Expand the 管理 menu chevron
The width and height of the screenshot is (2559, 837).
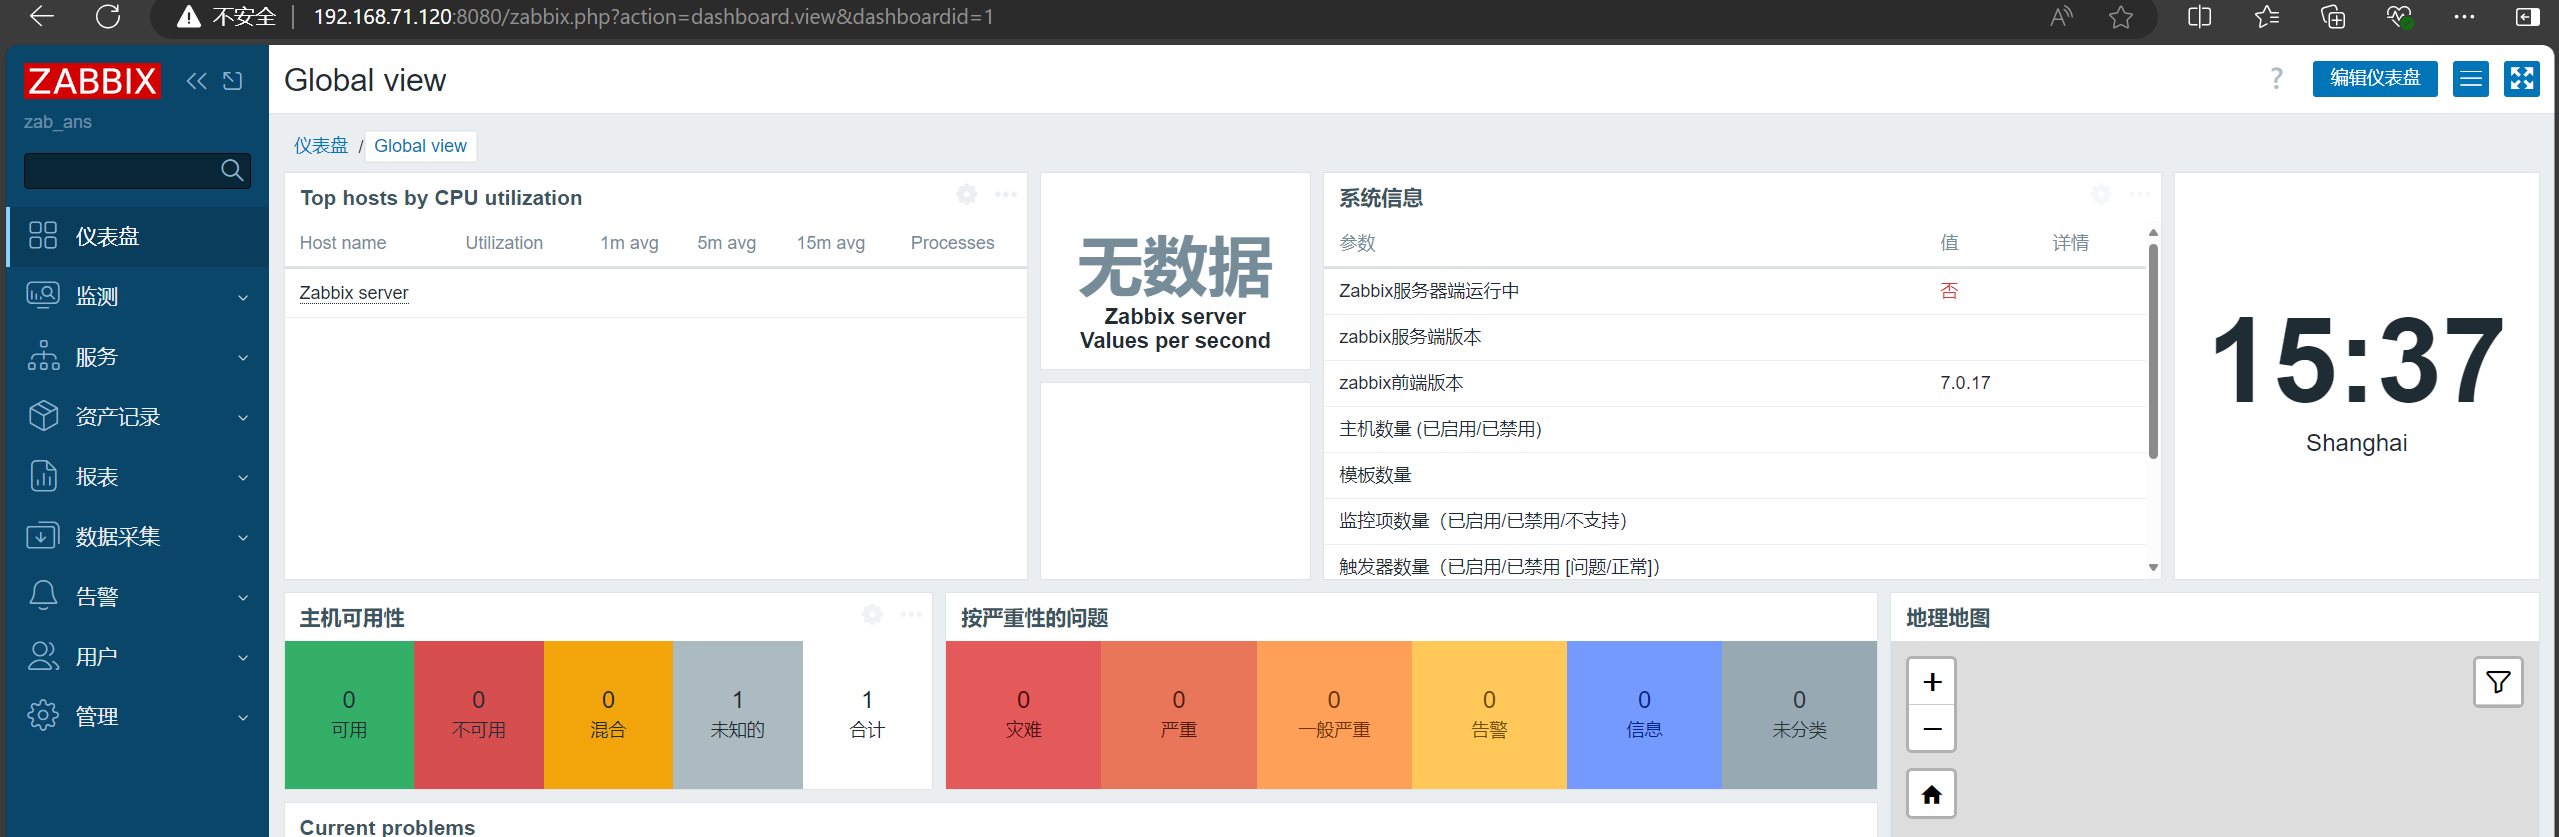[243, 718]
